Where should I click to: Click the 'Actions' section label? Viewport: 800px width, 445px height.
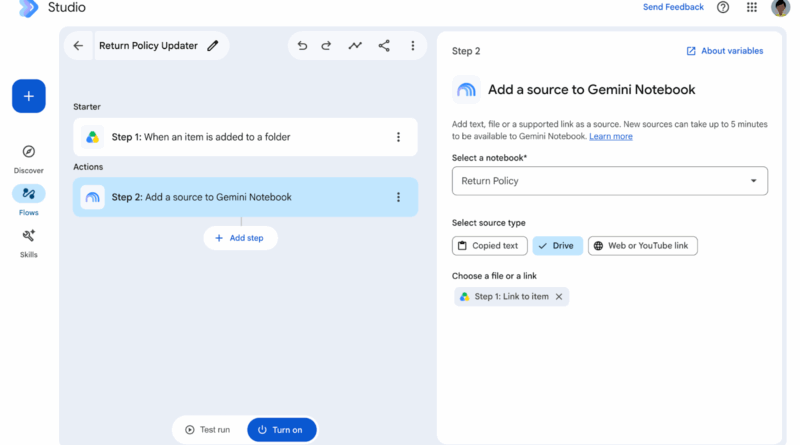(x=88, y=167)
